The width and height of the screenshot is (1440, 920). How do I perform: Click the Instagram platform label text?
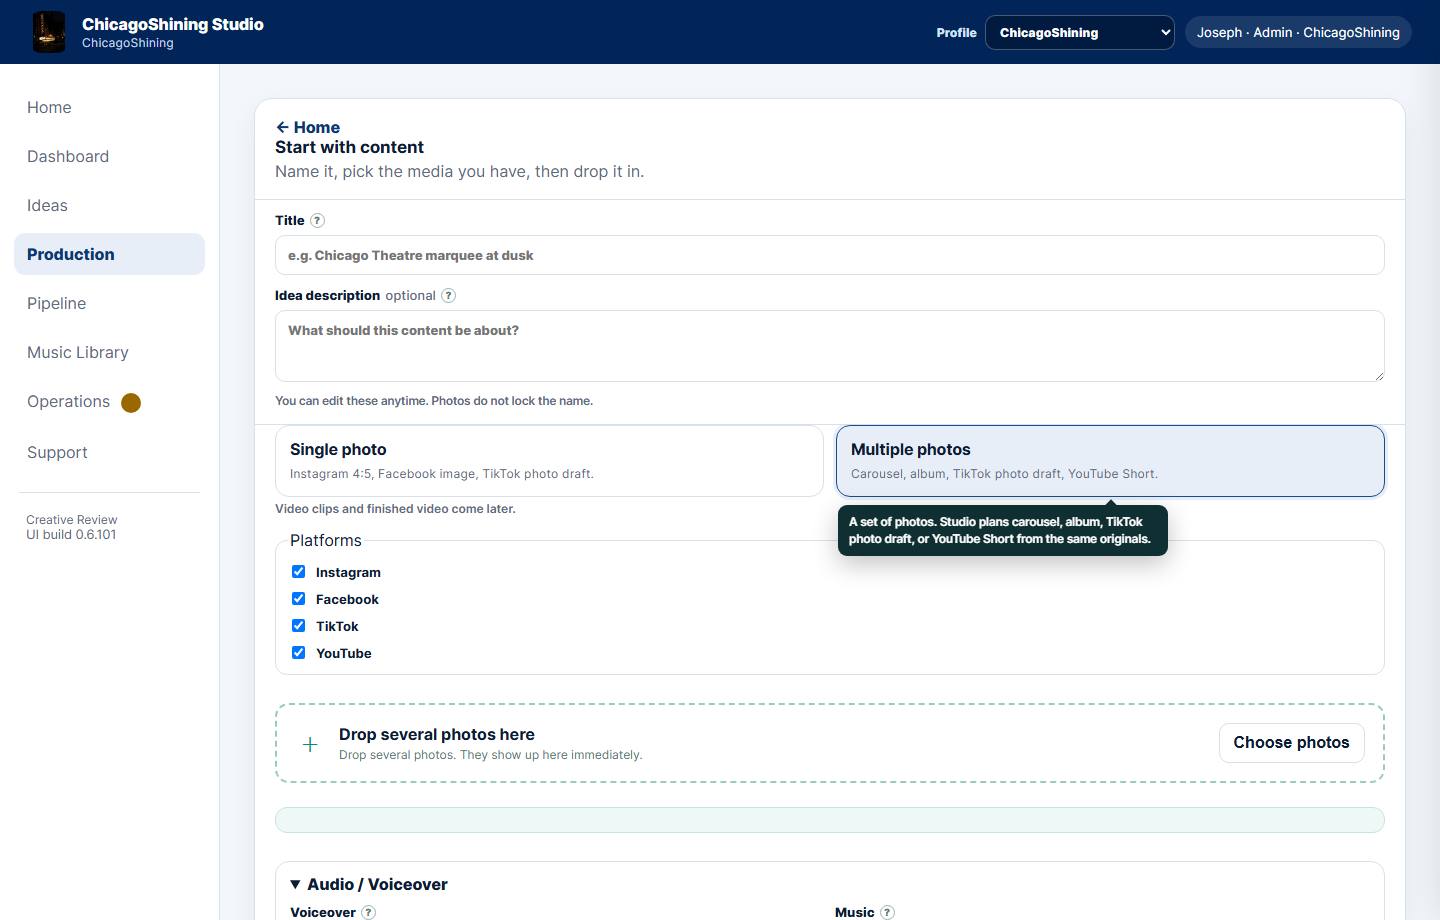click(348, 572)
